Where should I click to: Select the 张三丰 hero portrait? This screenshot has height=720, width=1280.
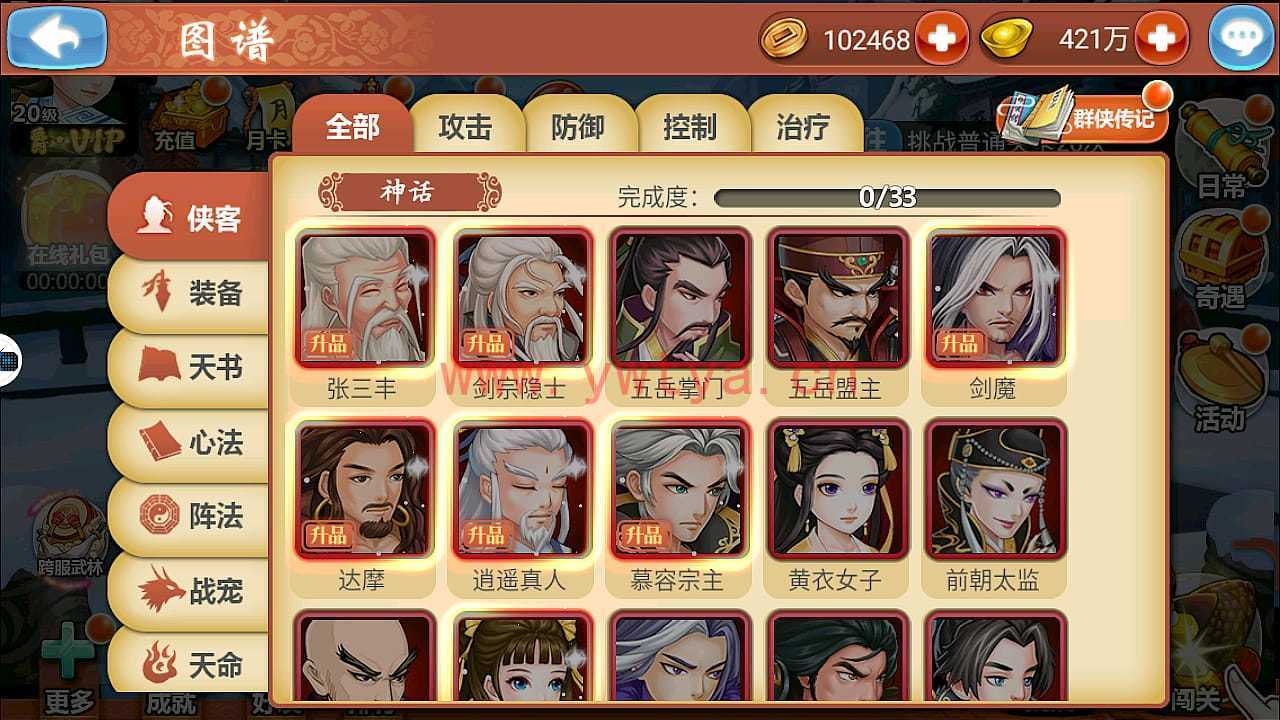[364, 298]
